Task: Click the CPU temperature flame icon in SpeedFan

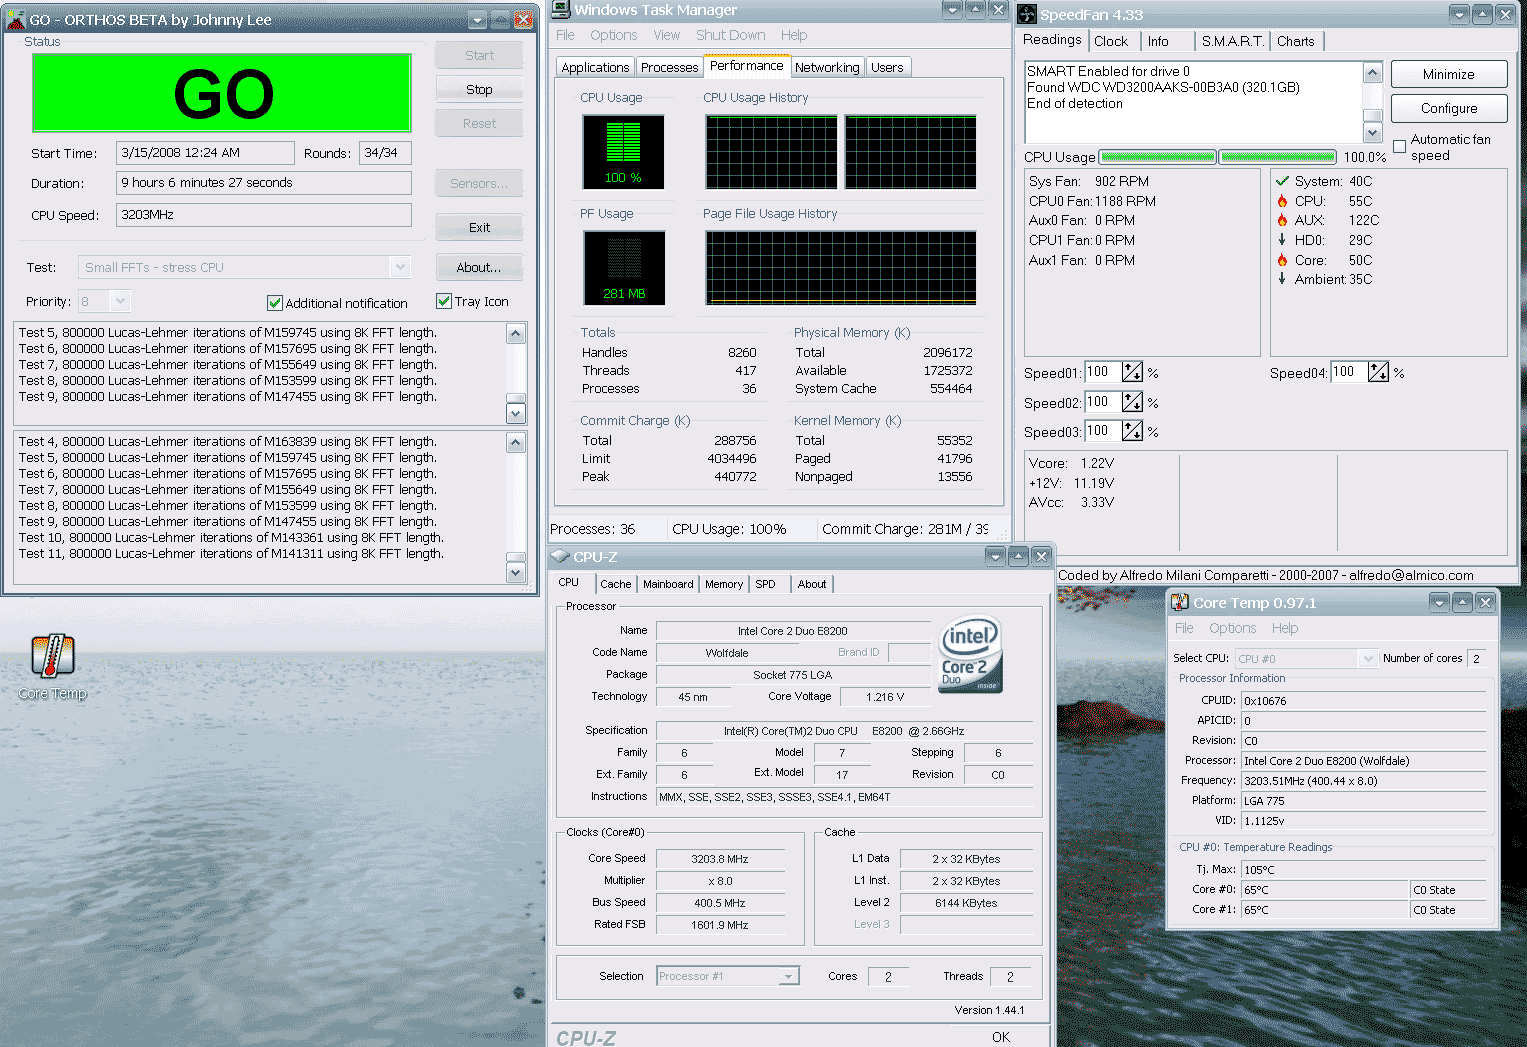Action: pos(1282,201)
